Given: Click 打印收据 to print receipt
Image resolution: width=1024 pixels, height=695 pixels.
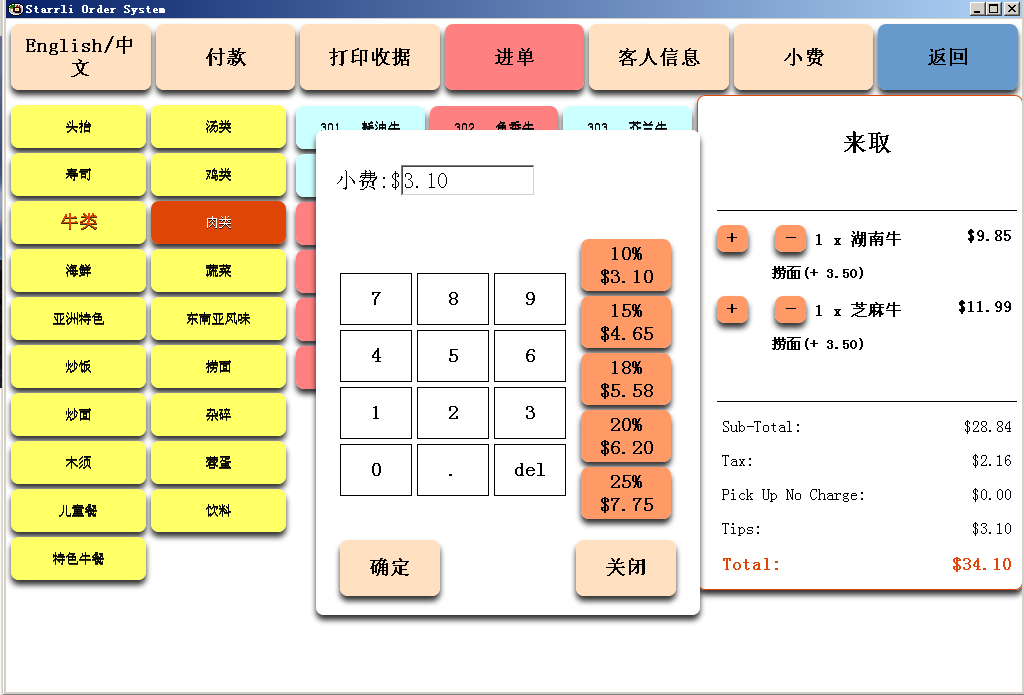Looking at the screenshot, I should 370,58.
